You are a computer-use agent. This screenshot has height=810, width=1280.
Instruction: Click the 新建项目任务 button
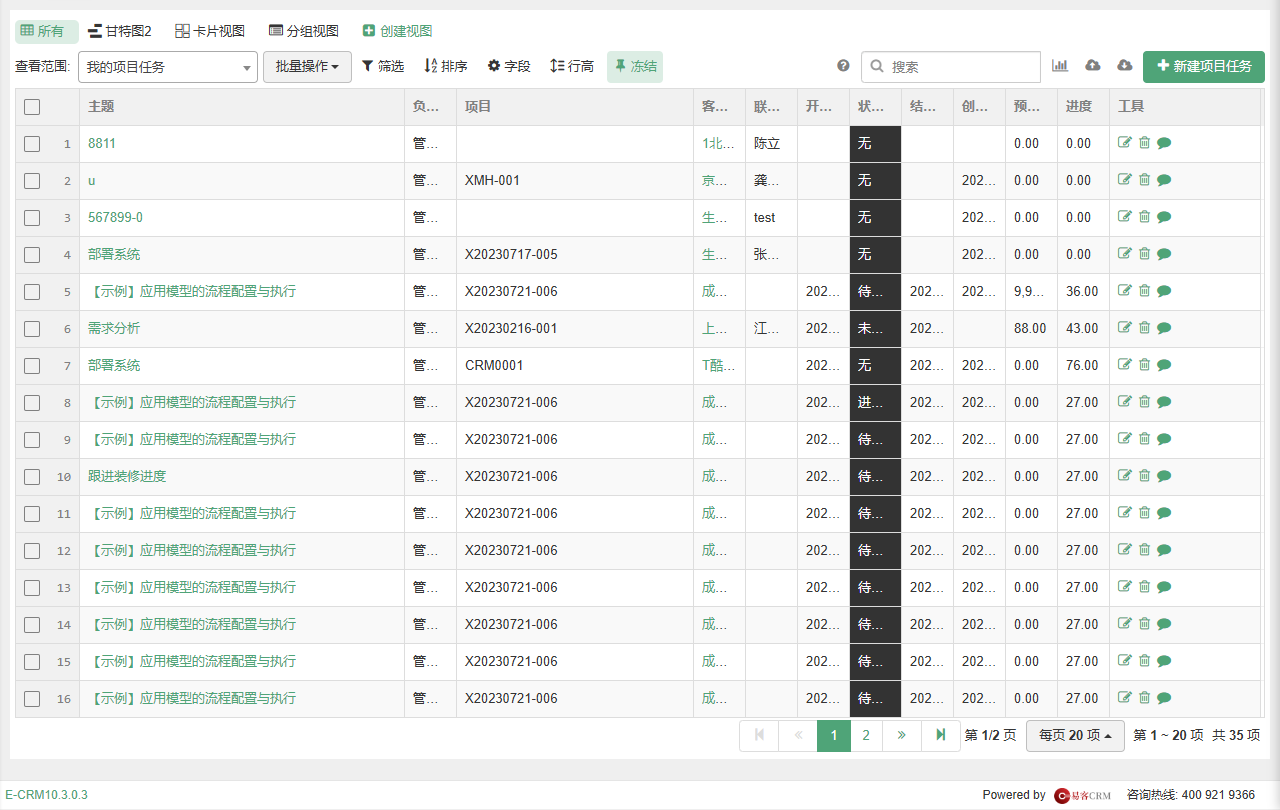coord(1204,66)
